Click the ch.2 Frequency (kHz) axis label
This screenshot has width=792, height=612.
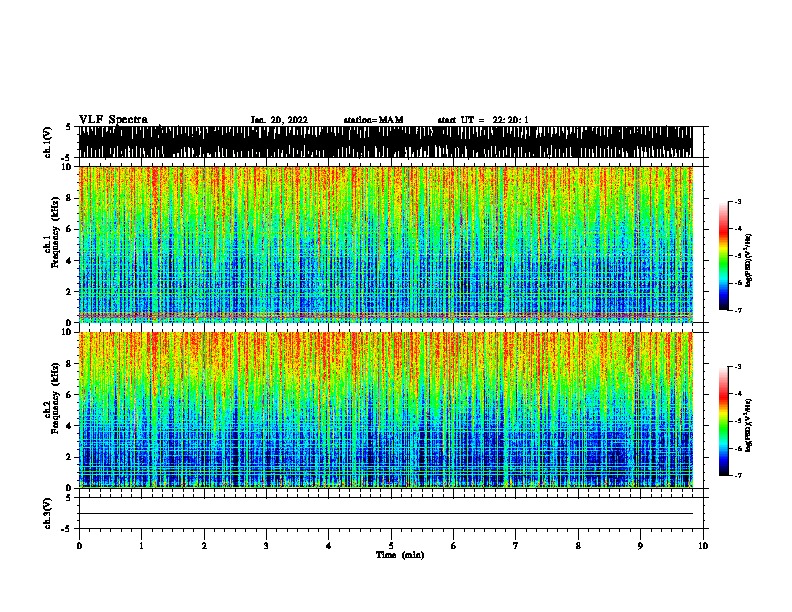52,398
